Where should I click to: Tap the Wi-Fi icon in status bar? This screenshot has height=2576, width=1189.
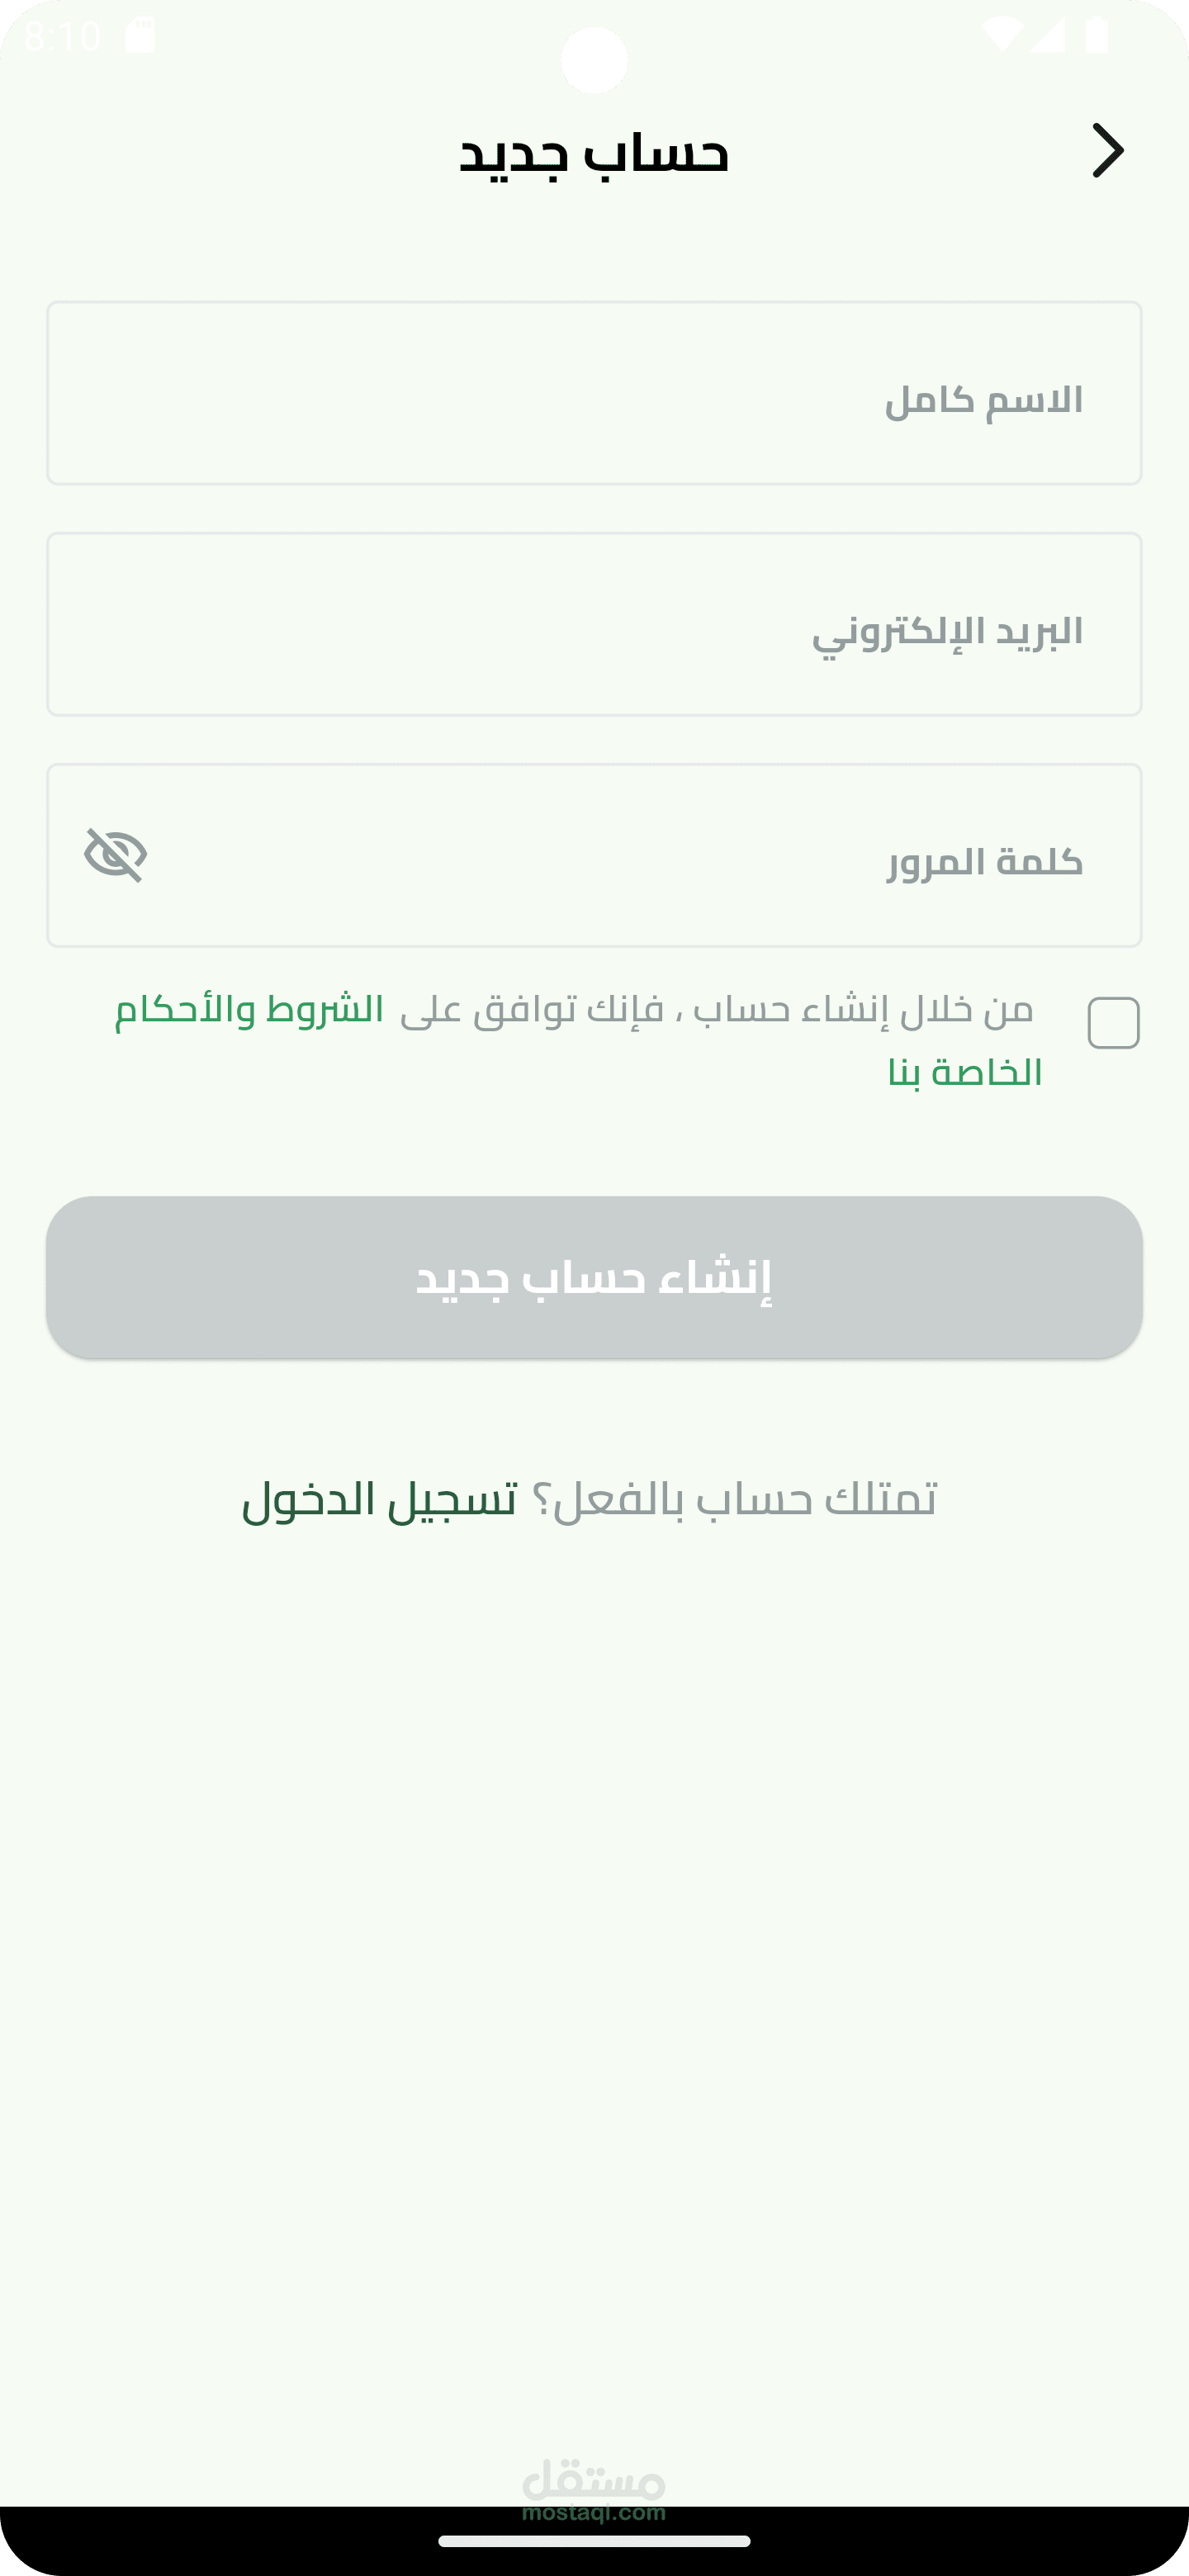(1001, 36)
